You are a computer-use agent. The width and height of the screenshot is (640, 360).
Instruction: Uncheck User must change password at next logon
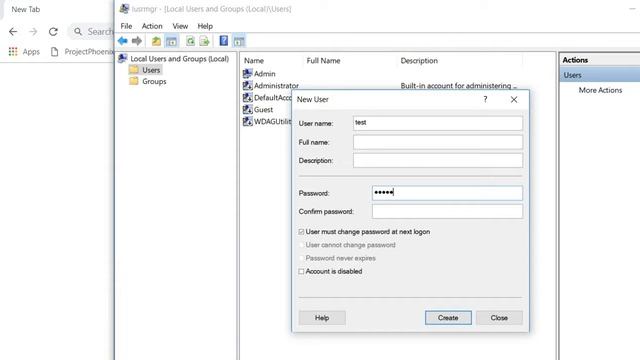click(x=301, y=232)
